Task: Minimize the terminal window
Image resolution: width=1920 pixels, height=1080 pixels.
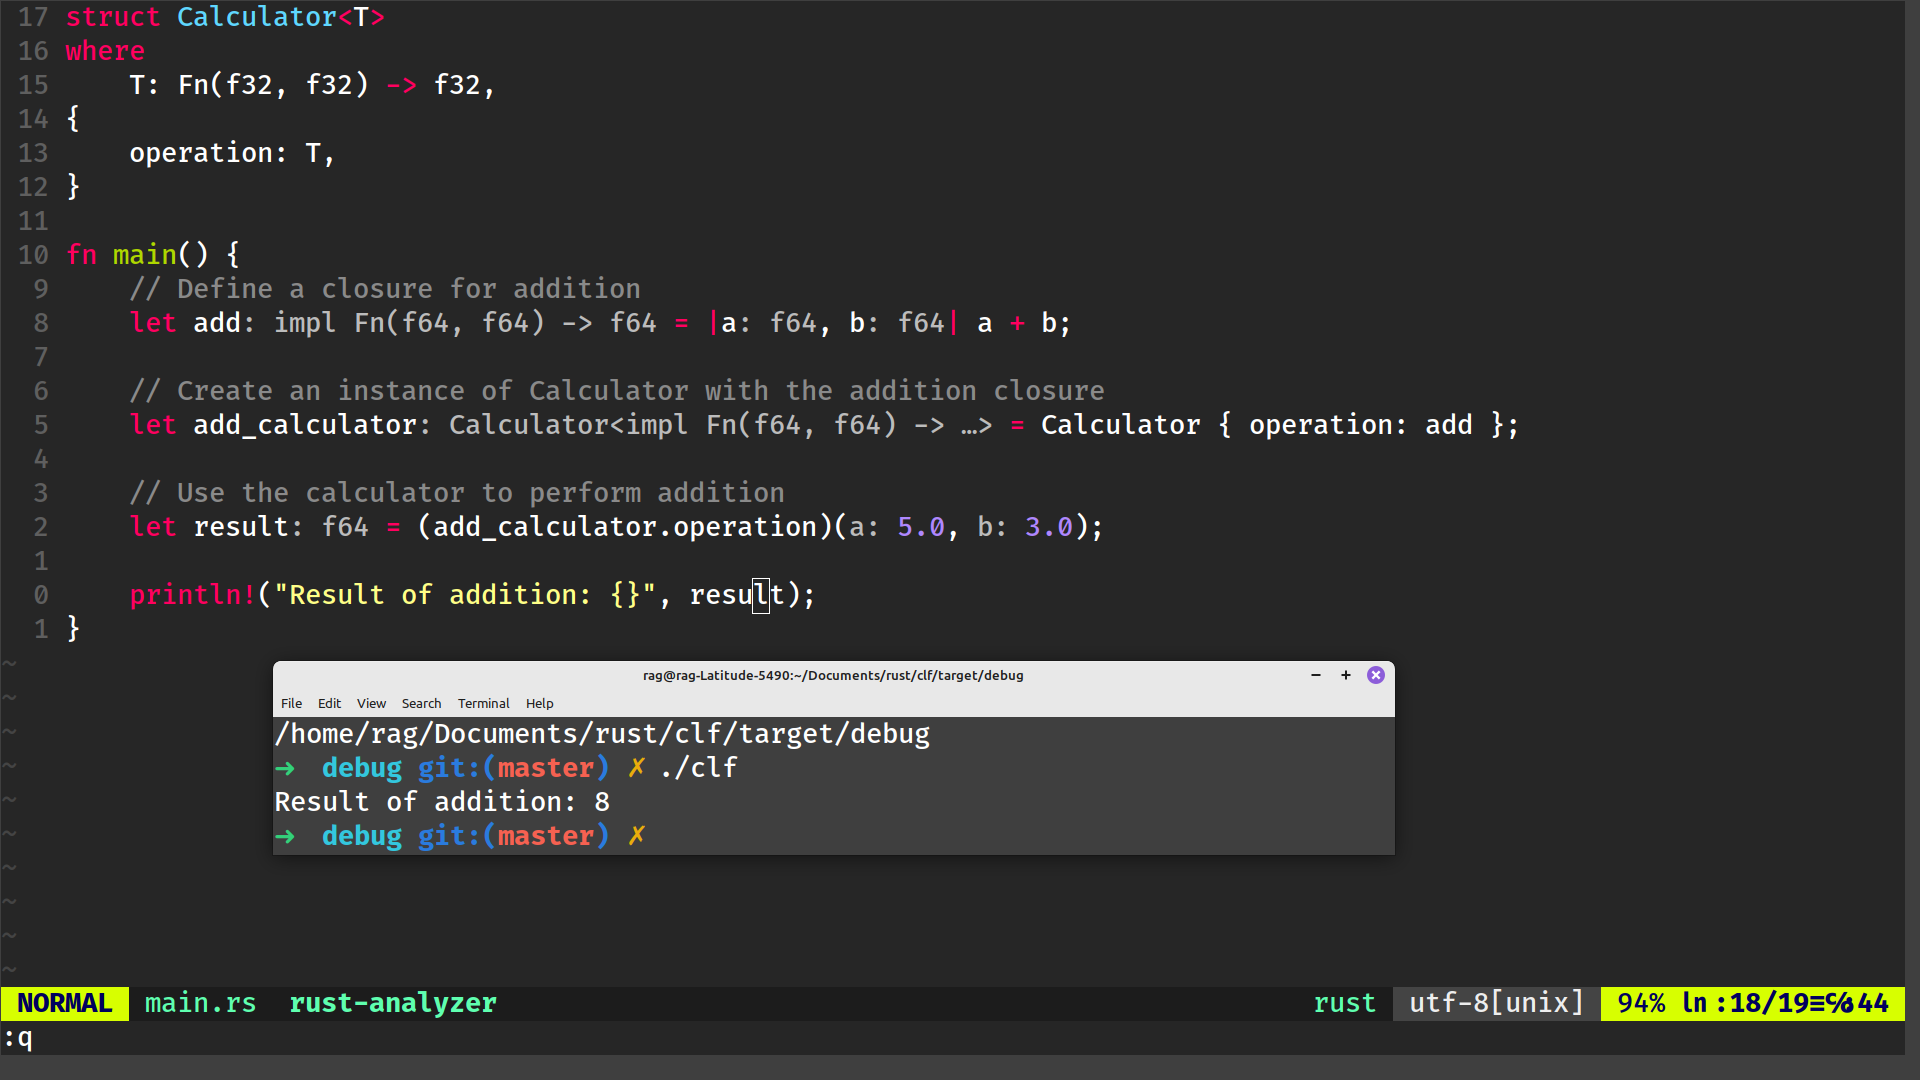Action: (1316, 675)
